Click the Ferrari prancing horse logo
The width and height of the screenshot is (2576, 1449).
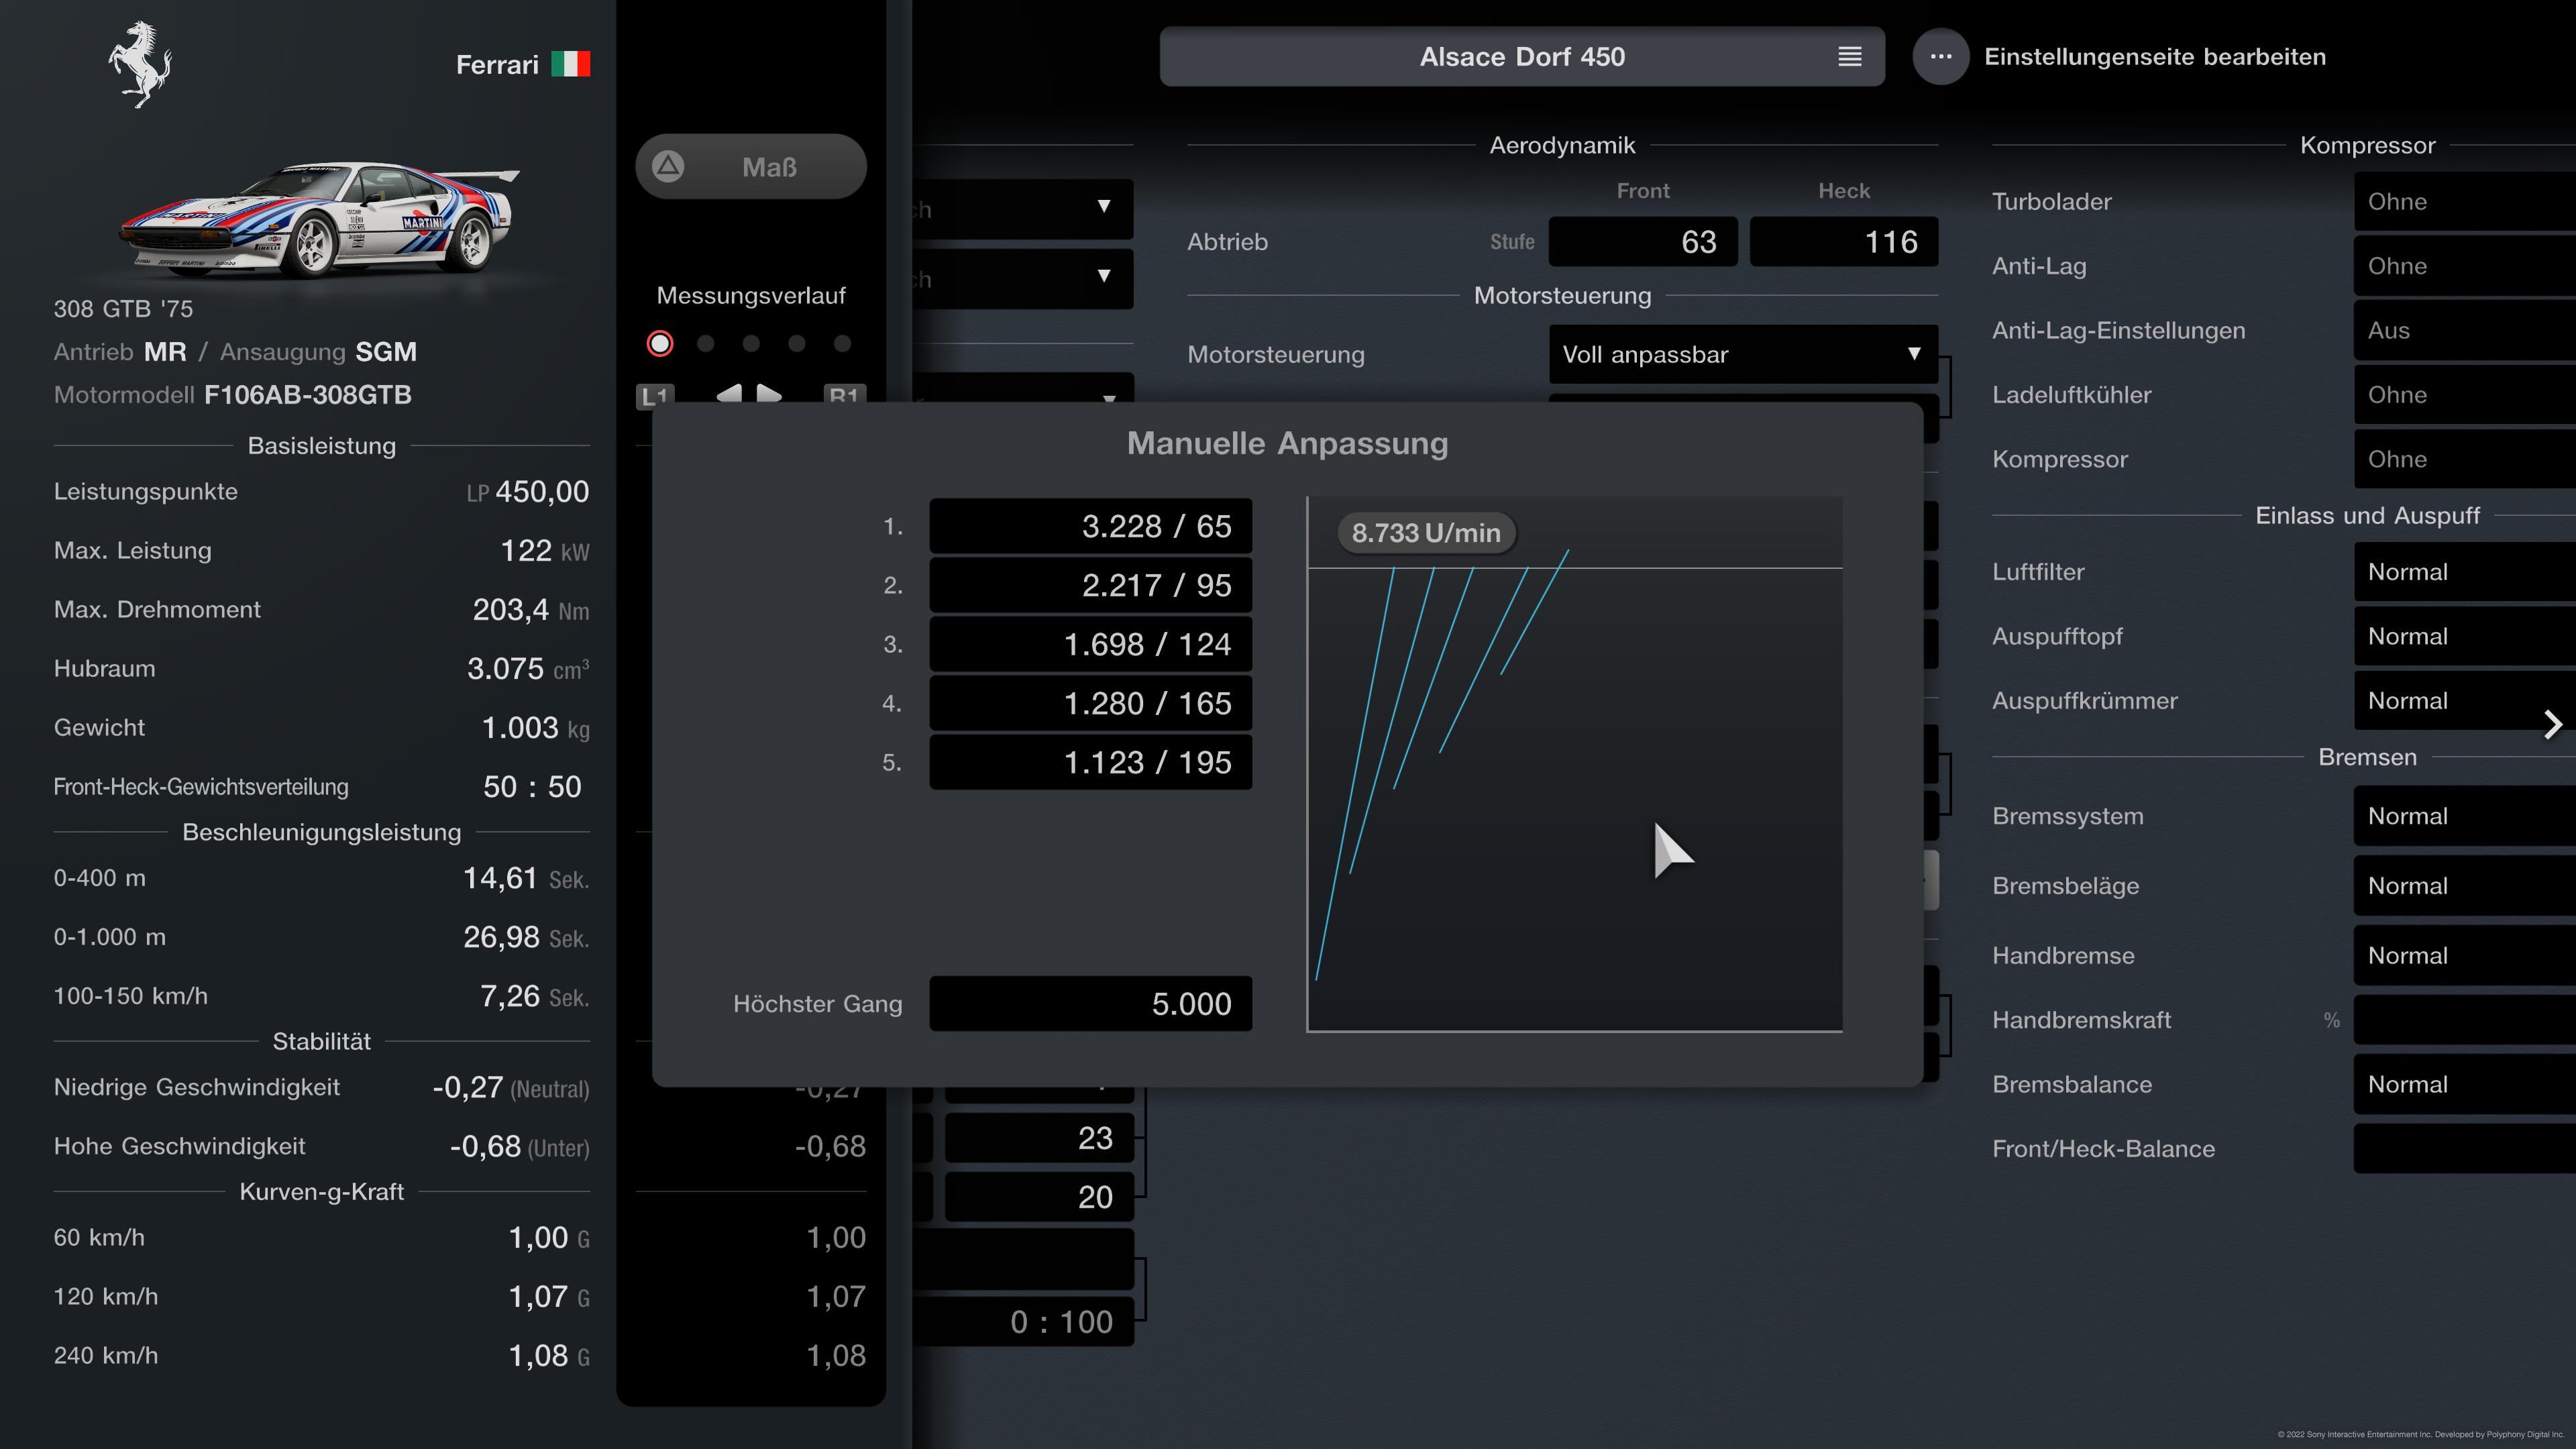tap(140, 64)
